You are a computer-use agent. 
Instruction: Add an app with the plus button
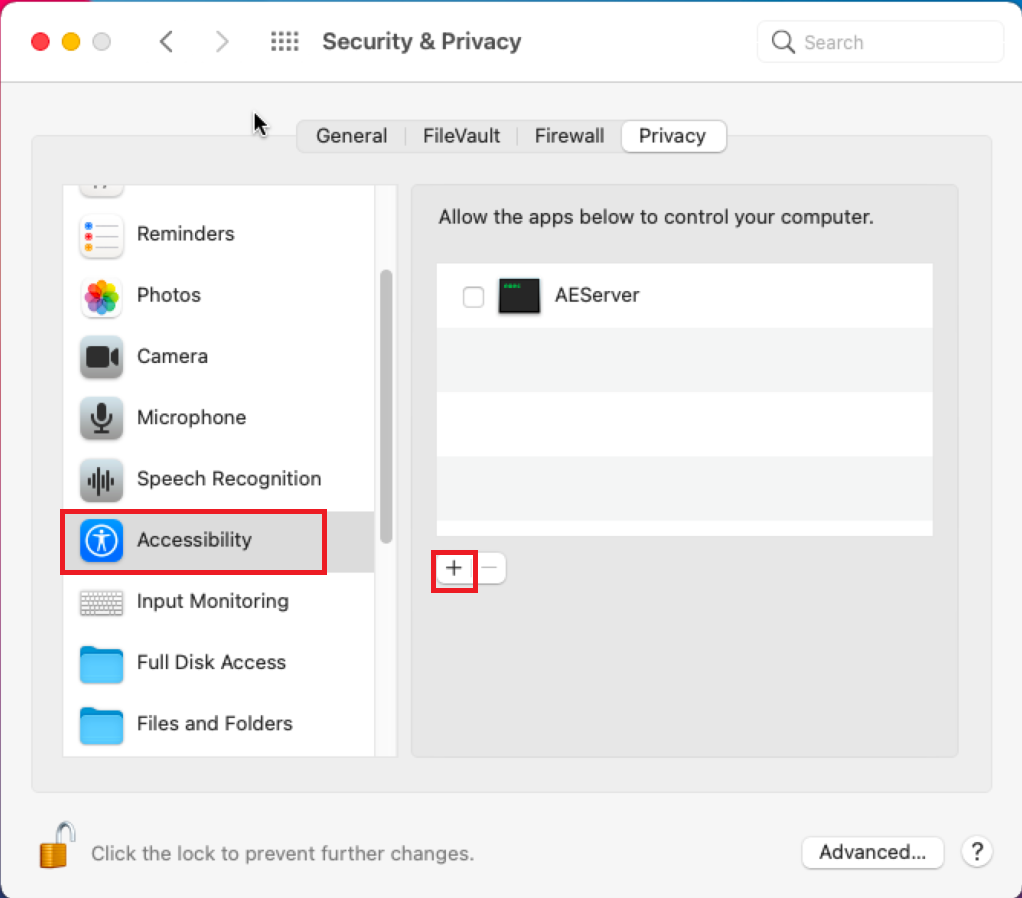pyautogui.click(x=454, y=568)
